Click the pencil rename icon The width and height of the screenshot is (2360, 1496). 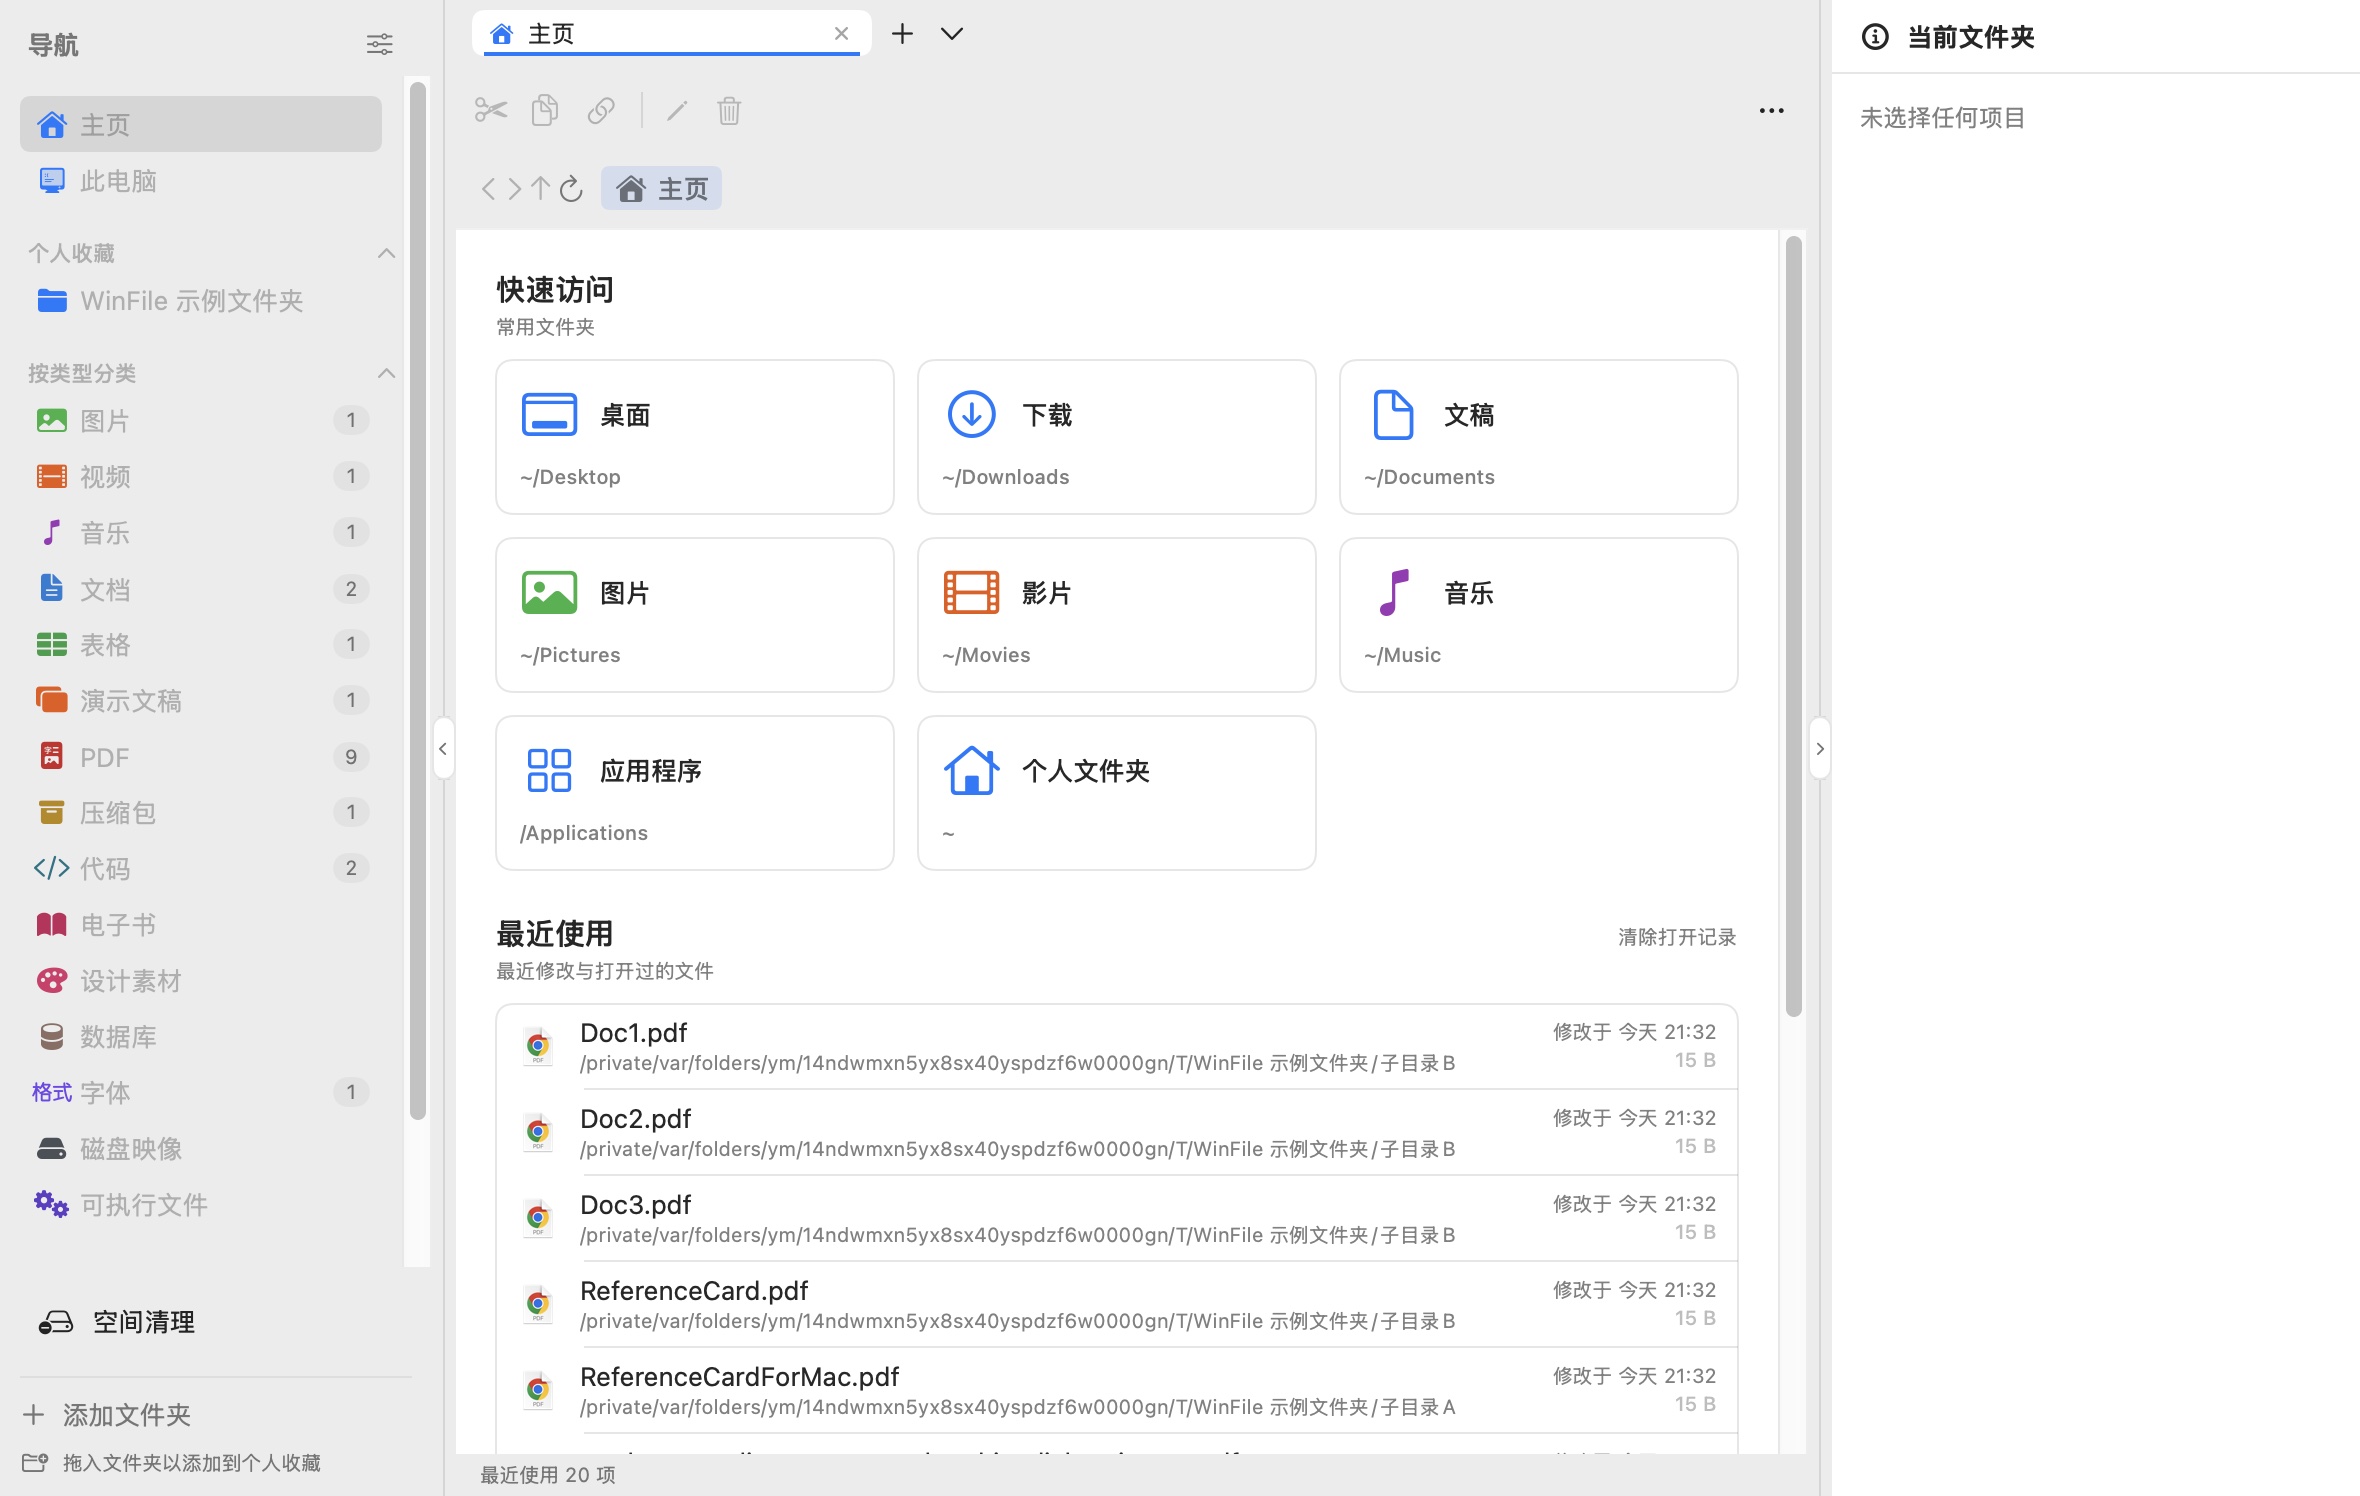coord(677,110)
